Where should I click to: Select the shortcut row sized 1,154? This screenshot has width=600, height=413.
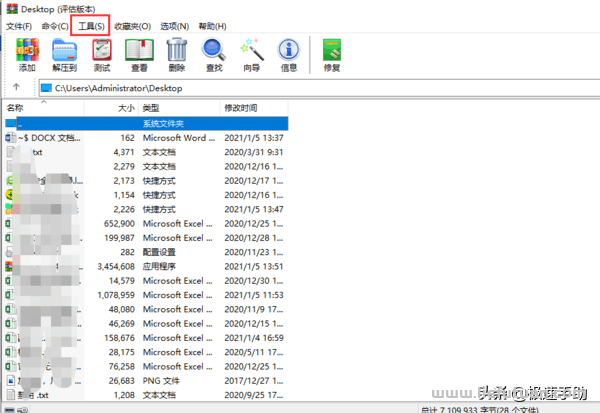[x=147, y=195]
